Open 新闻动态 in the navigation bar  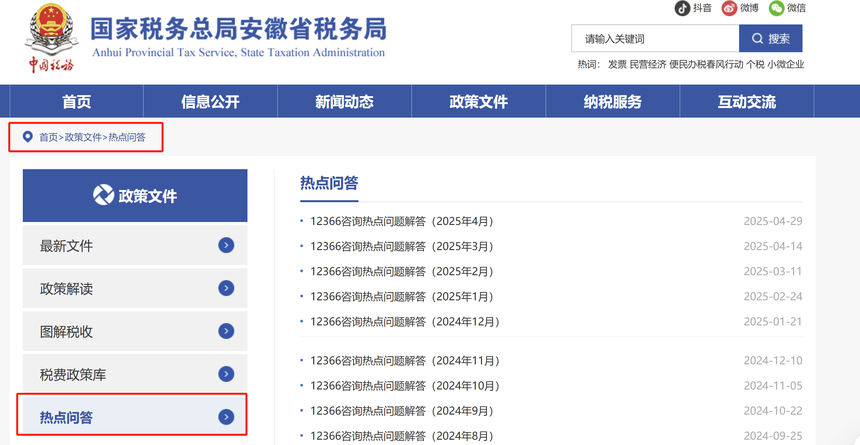pyautogui.click(x=344, y=102)
